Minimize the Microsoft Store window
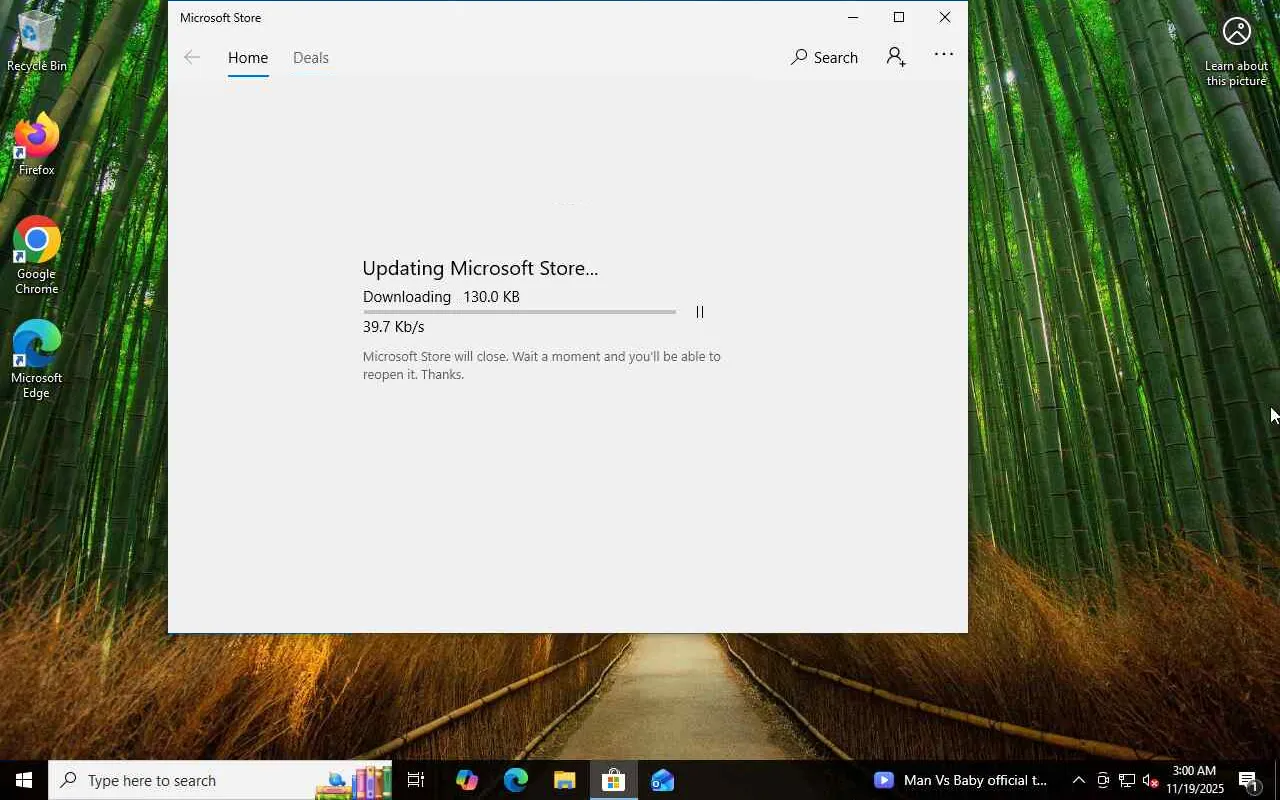The image size is (1280, 800). [x=853, y=17]
